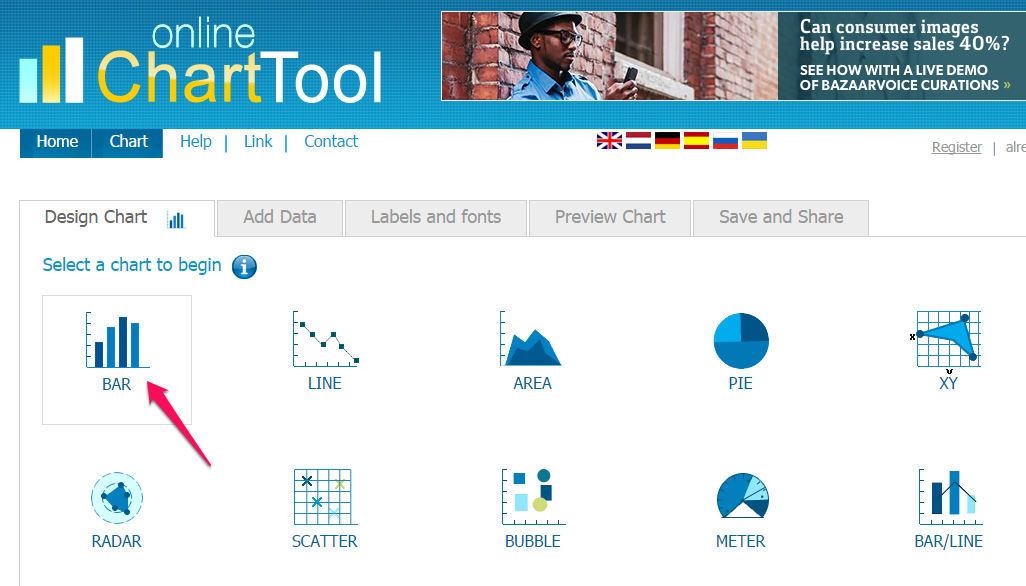Stay on the Design Chart tab

pyautogui.click(x=117, y=218)
